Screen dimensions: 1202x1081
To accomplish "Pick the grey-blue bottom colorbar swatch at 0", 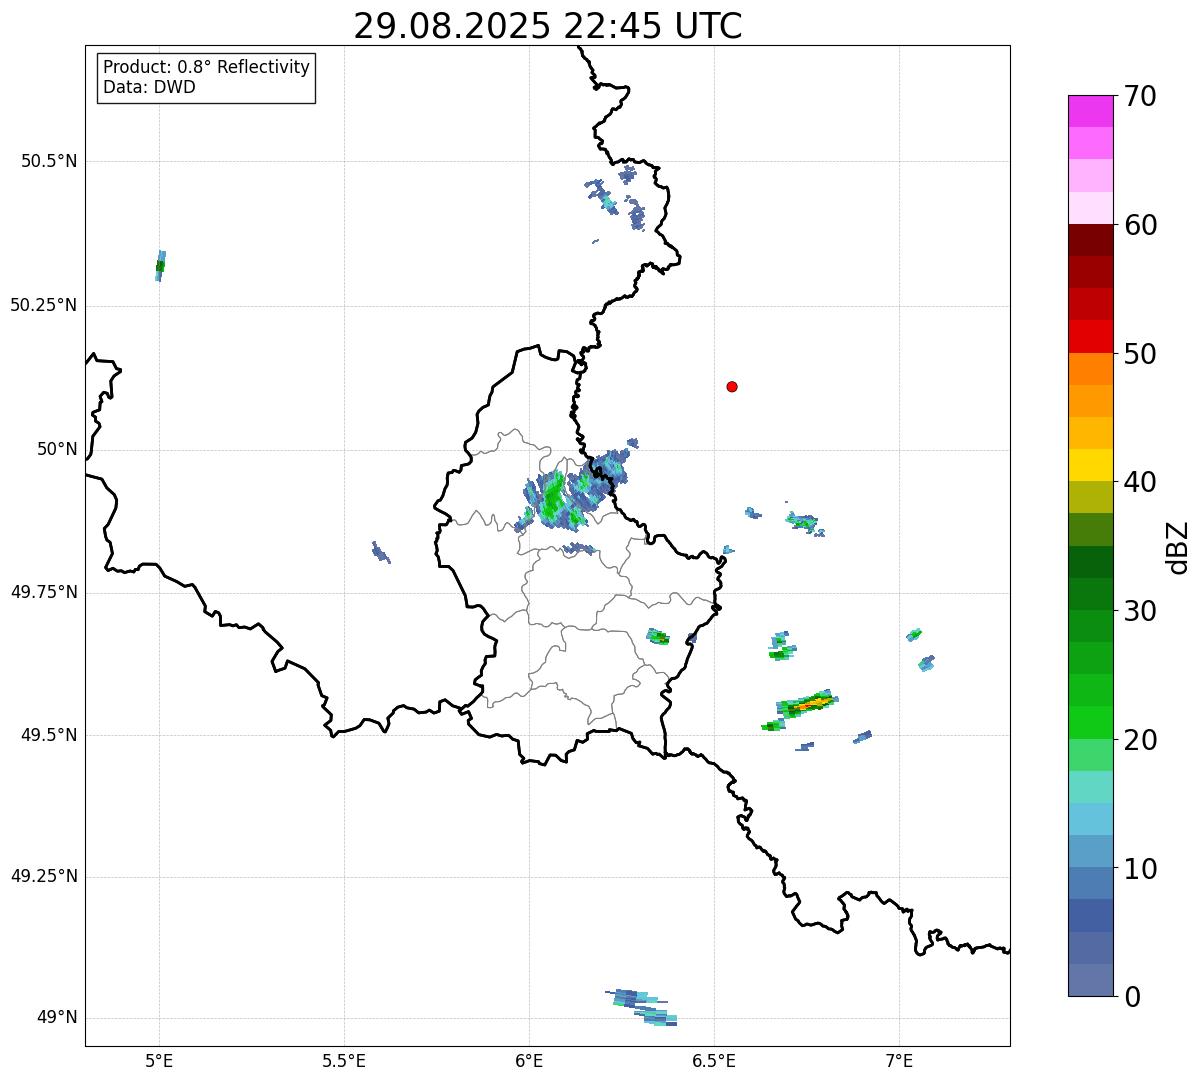I will point(1090,980).
